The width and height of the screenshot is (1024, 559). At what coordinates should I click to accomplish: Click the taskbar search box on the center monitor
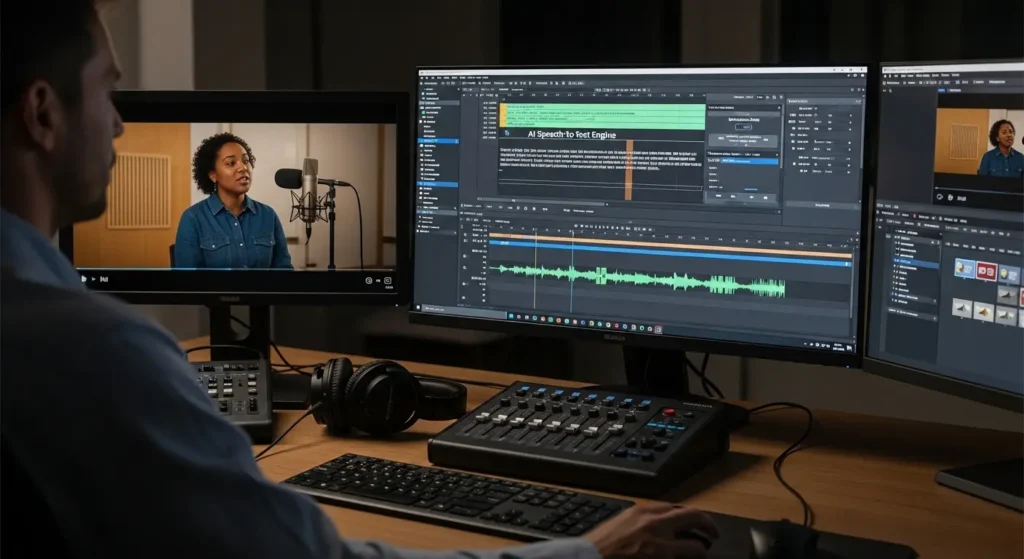[x=466, y=310]
